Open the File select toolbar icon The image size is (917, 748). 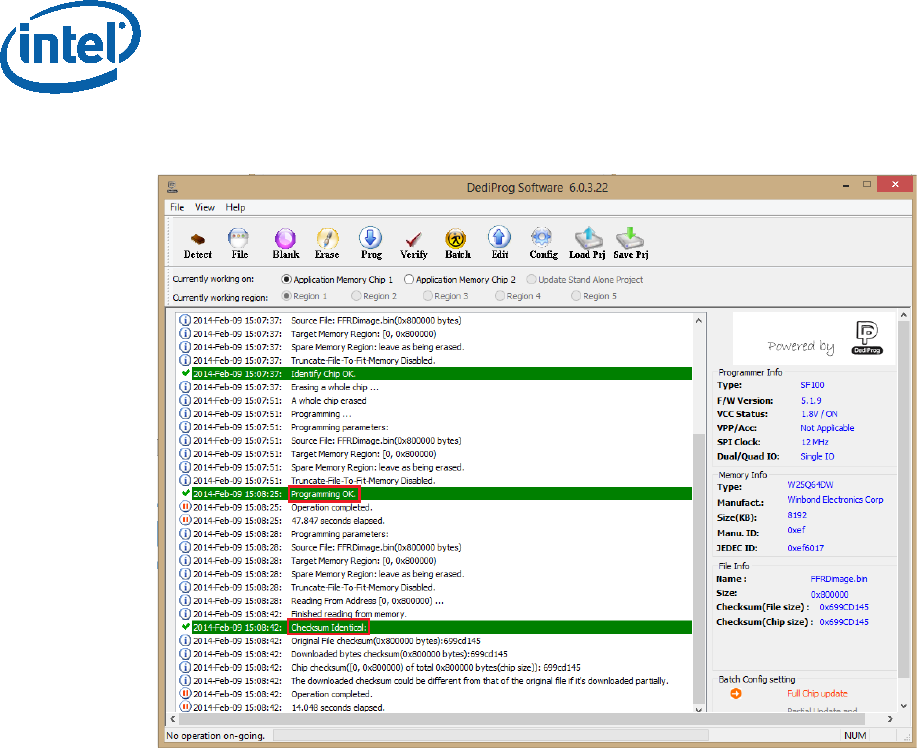[x=239, y=244]
